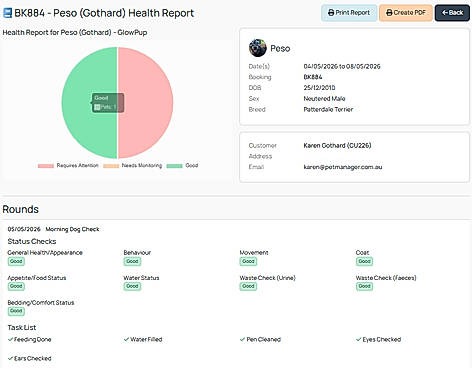Click the Print Report button
Viewport: 472px width, 368px height.
click(x=349, y=13)
